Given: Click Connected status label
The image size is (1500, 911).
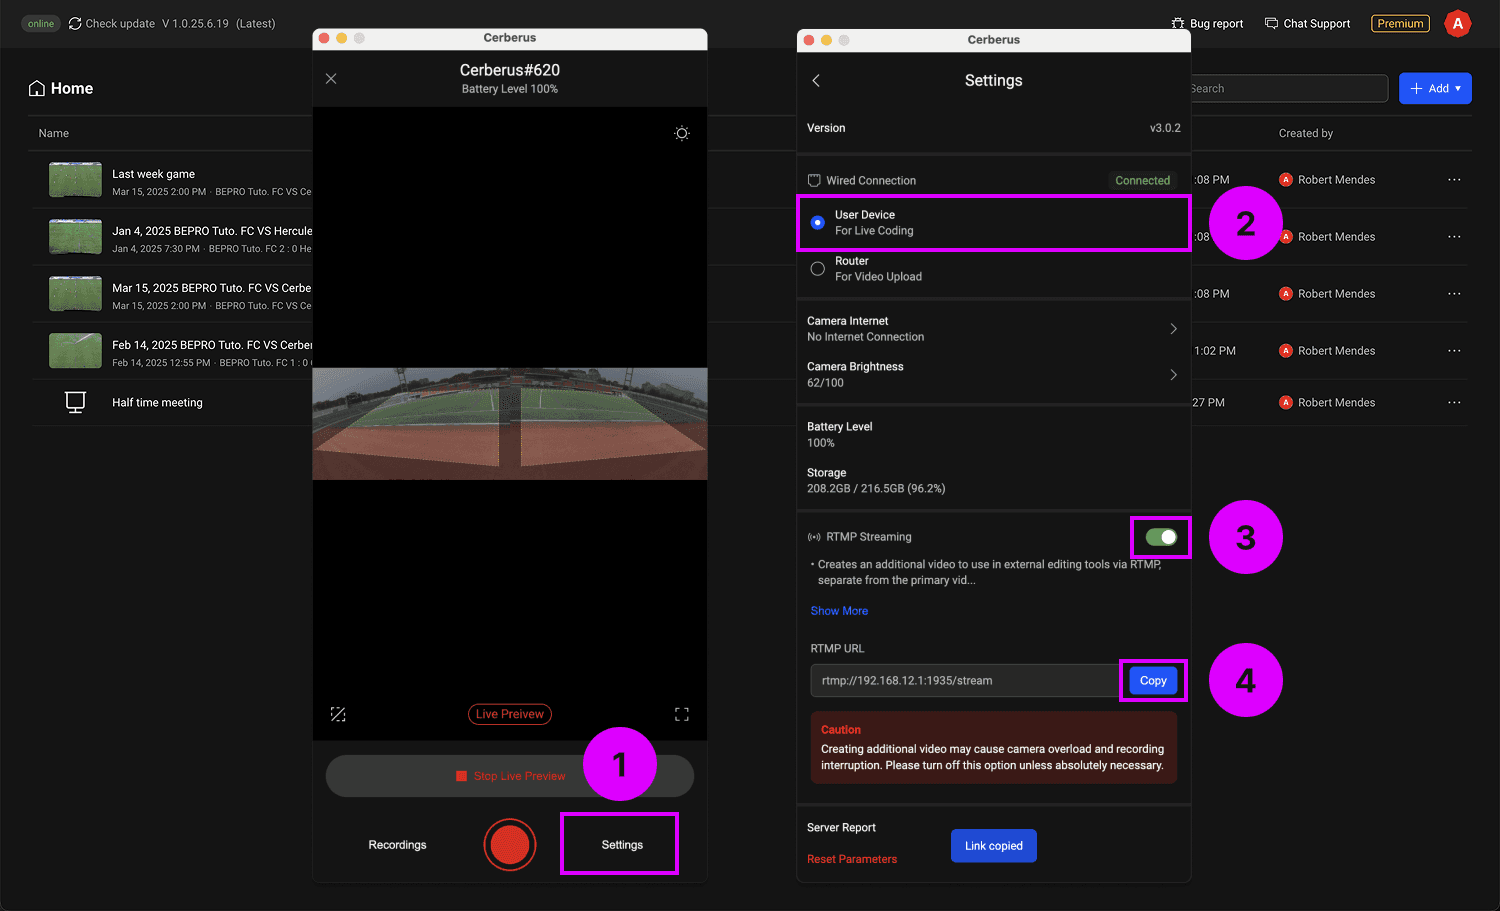Looking at the screenshot, I should pos(1142,181).
